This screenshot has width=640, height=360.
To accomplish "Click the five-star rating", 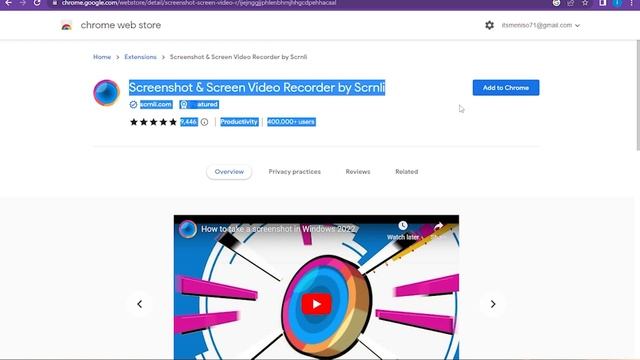I will pos(153,122).
